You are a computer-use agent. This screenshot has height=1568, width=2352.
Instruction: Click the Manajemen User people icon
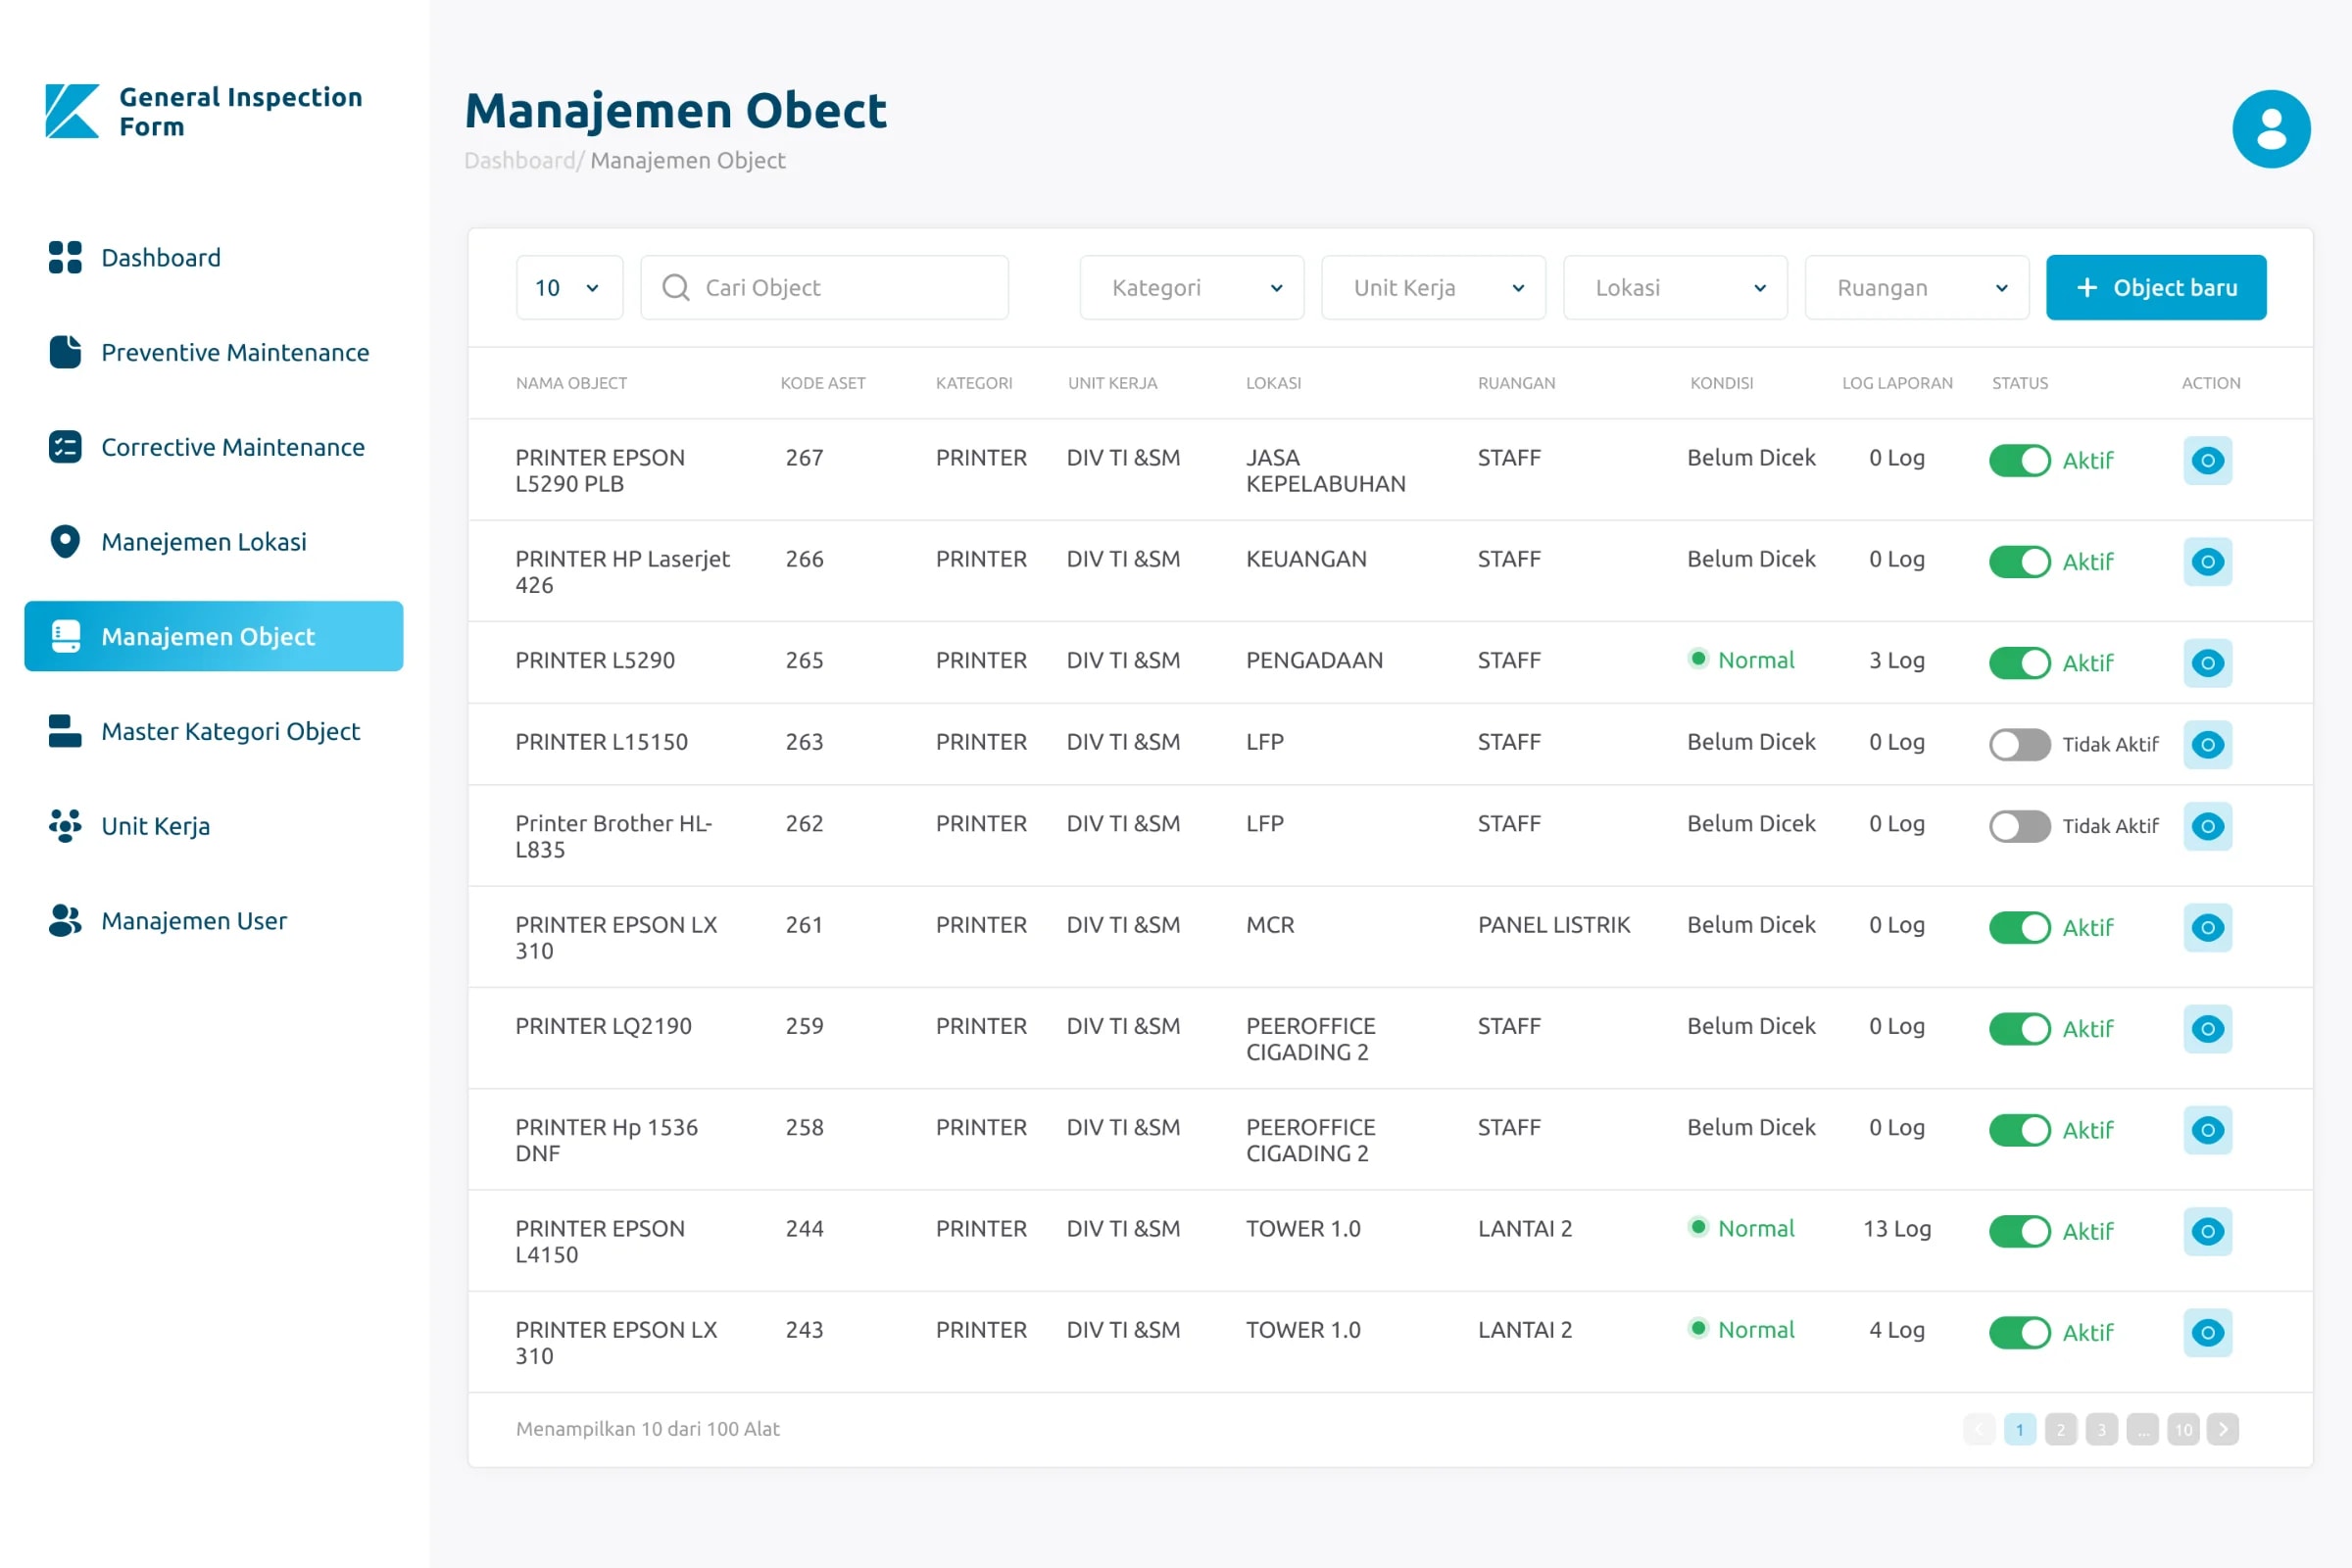[x=65, y=921]
